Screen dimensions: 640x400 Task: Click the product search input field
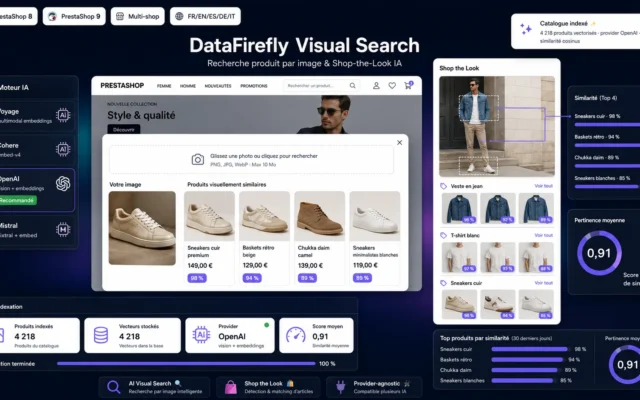click(322, 86)
